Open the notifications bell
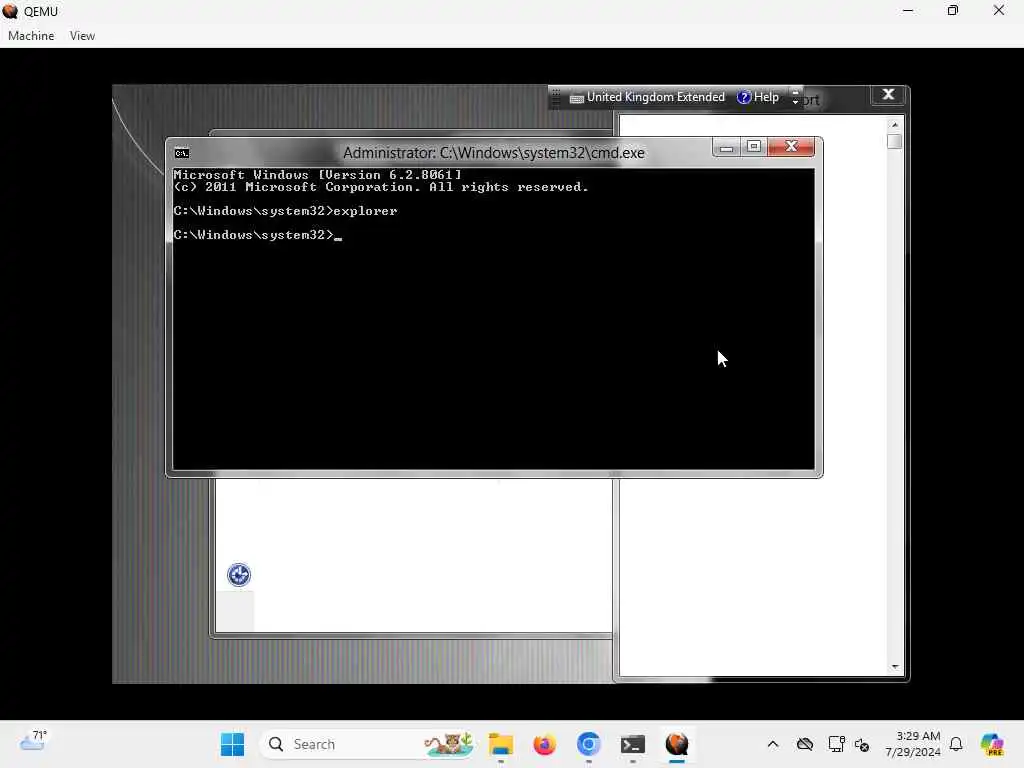The height and width of the screenshot is (768, 1024). pos(956,744)
